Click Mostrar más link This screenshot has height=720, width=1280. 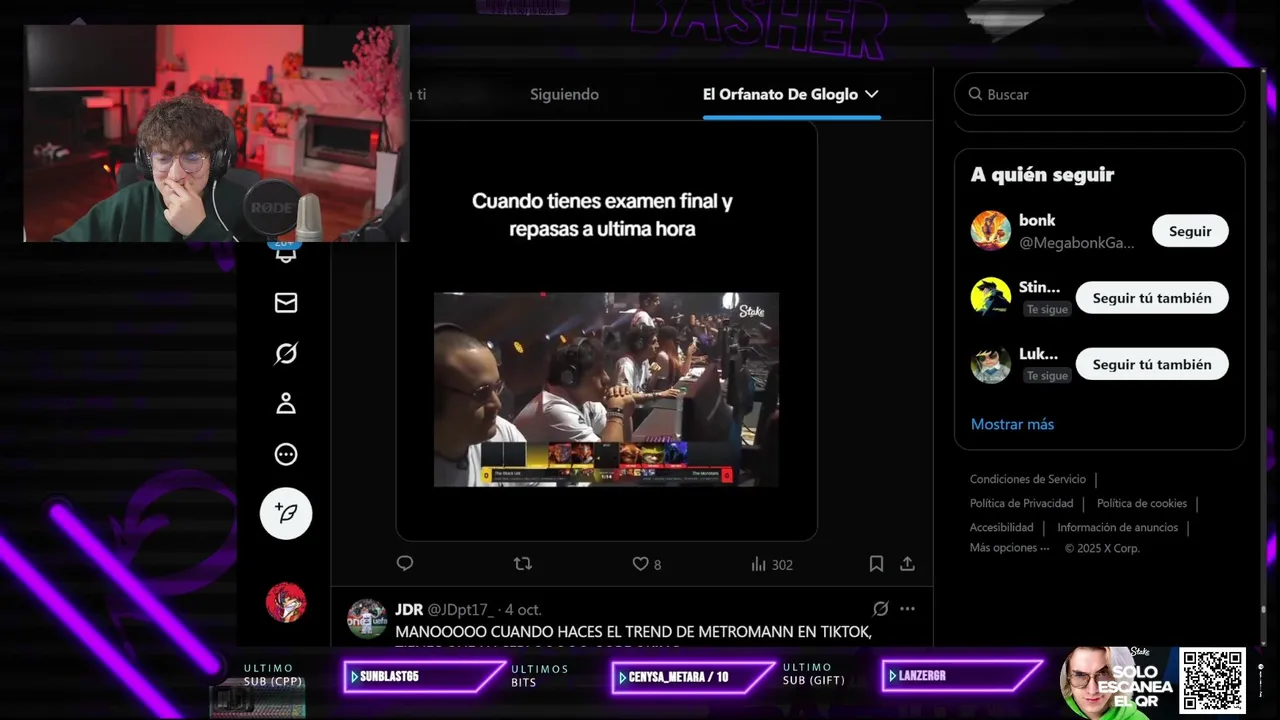click(1012, 424)
